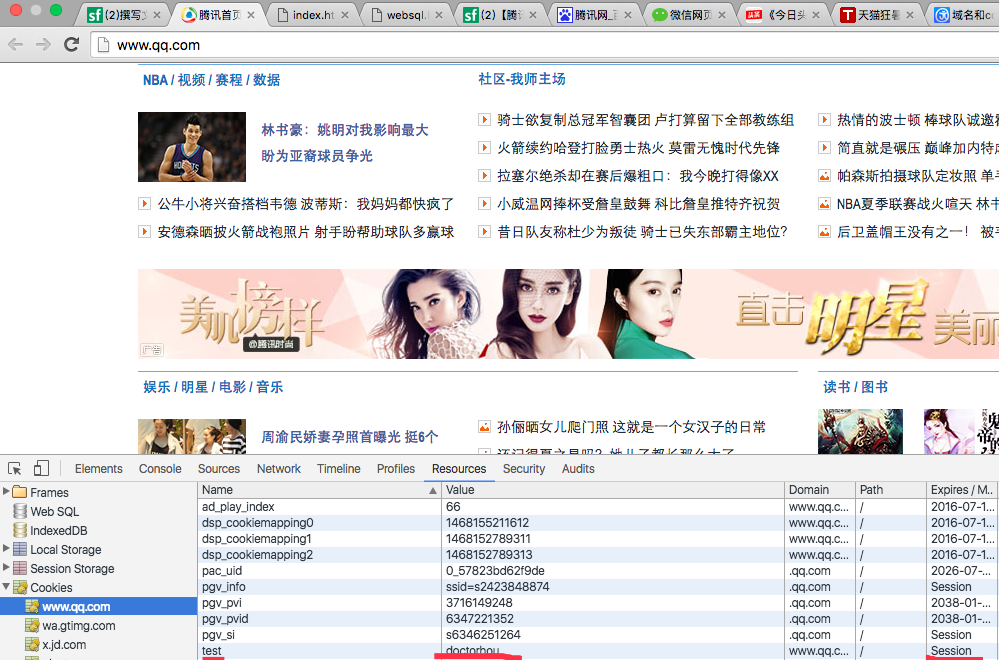This screenshot has width=999, height=660.
Task: Click the browser back arrow
Action: pyautogui.click(x=15, y=45)
